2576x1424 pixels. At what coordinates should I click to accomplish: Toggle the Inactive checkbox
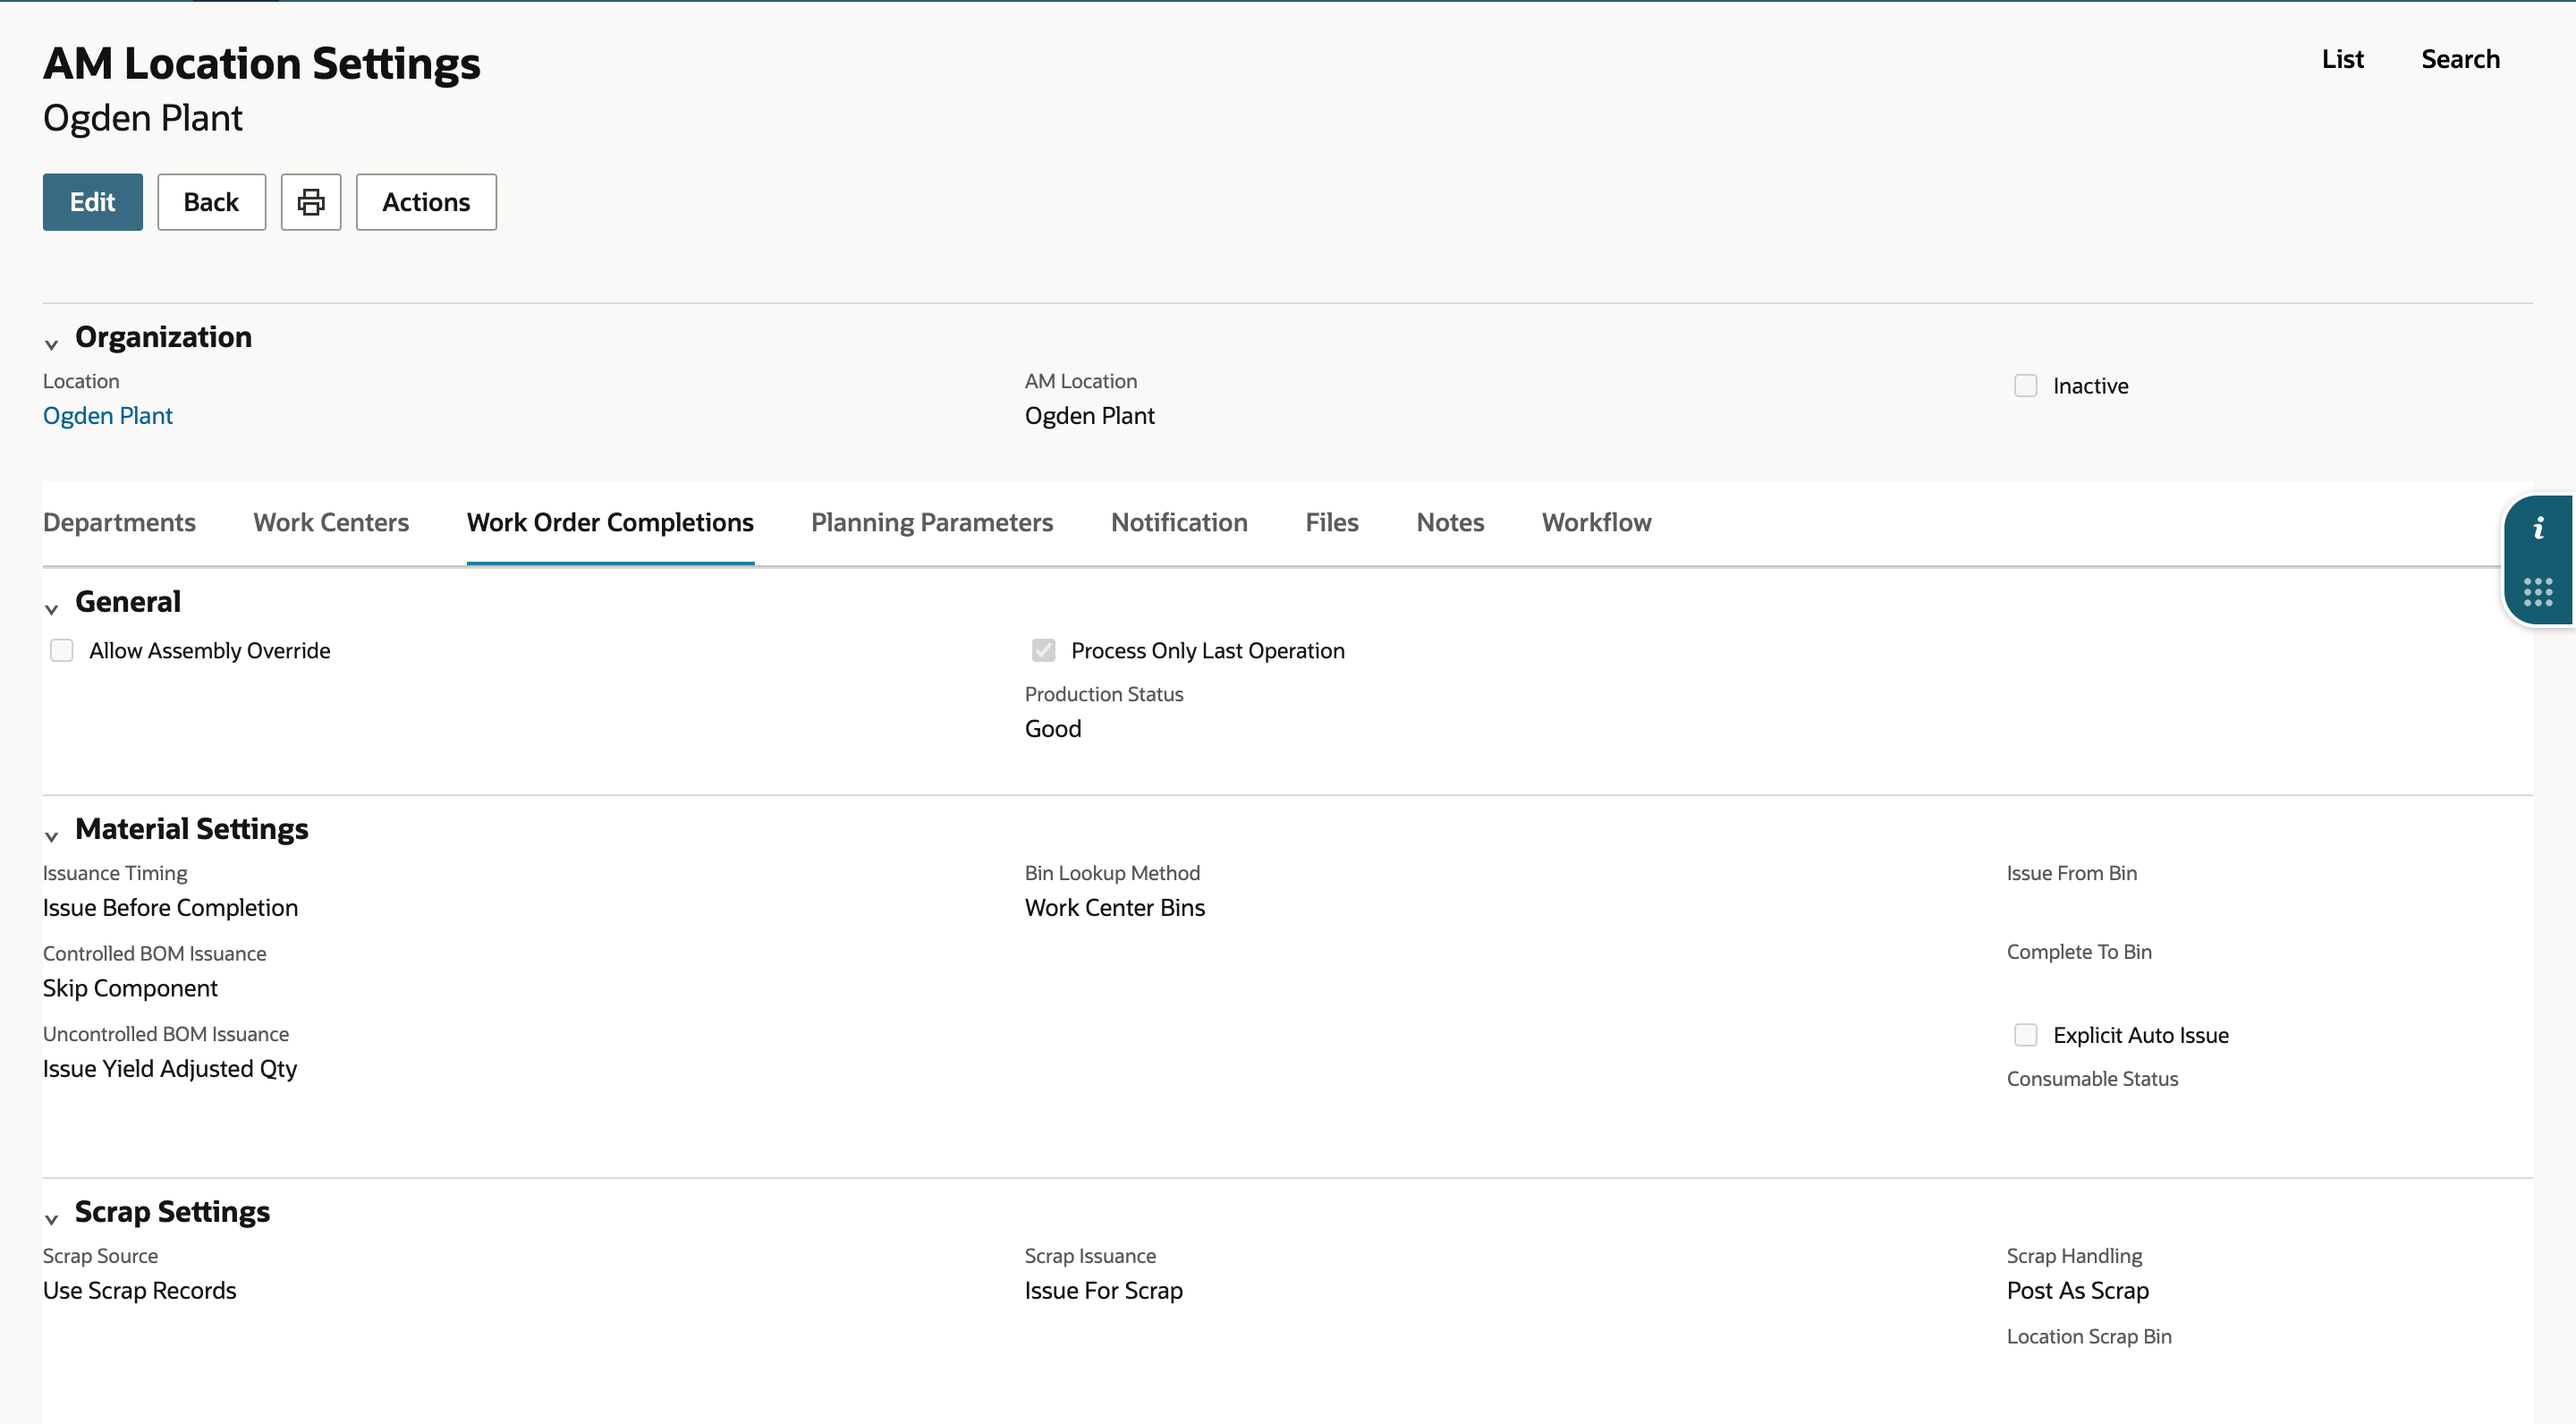[2025, 386]
